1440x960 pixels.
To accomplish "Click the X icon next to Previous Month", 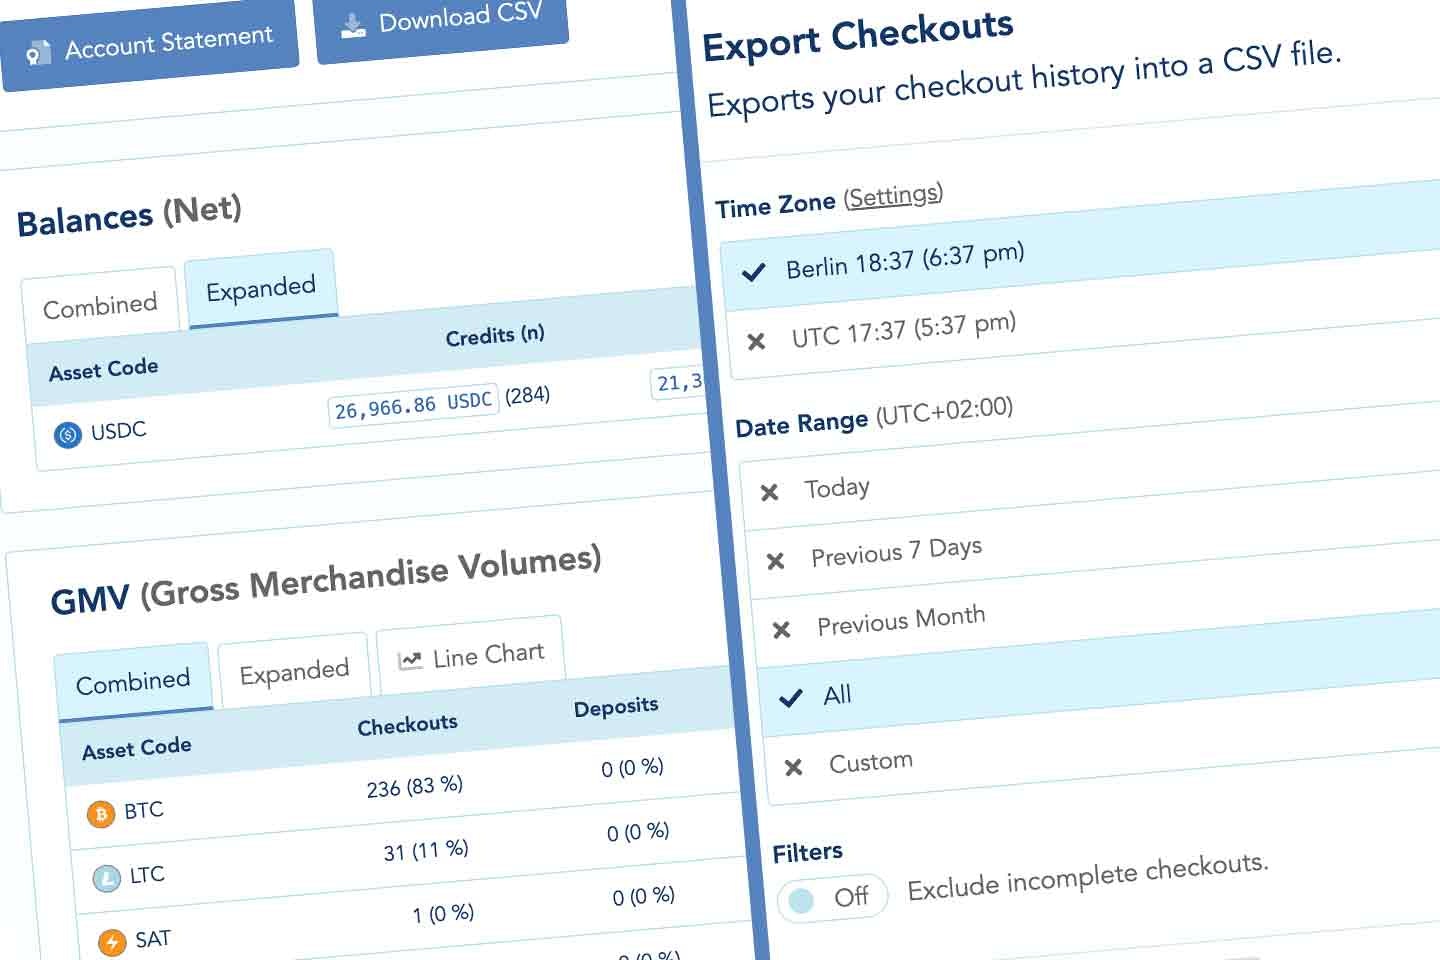I will 781,630.
